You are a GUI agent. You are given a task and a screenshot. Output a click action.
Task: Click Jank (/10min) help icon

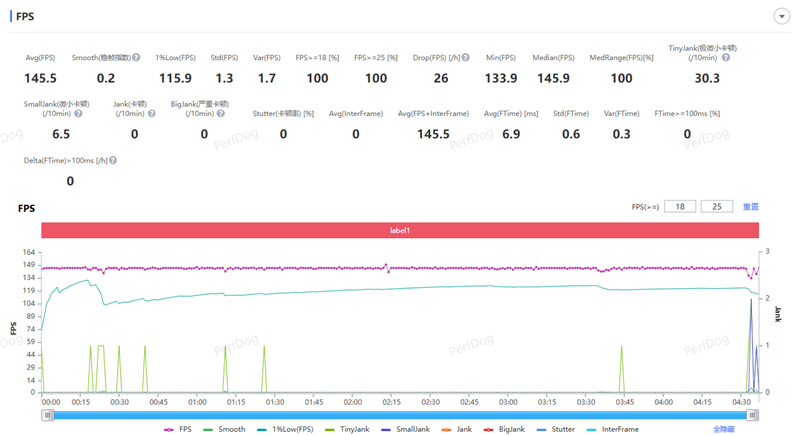(x=150, y=114)
